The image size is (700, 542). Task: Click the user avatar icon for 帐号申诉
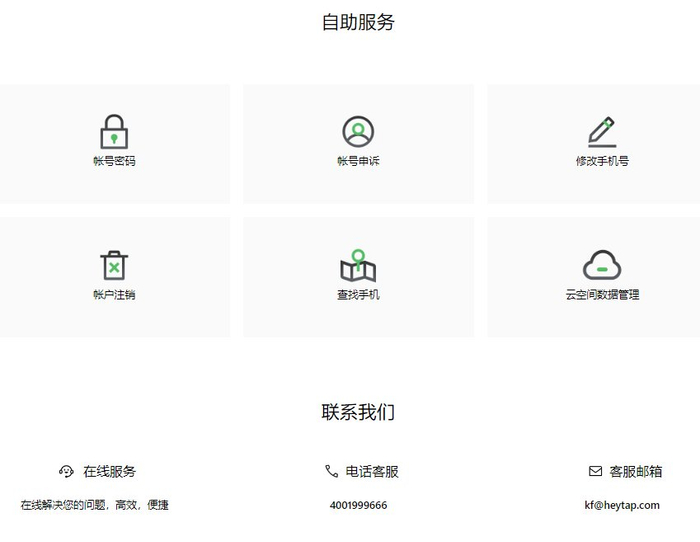(358, 132)
